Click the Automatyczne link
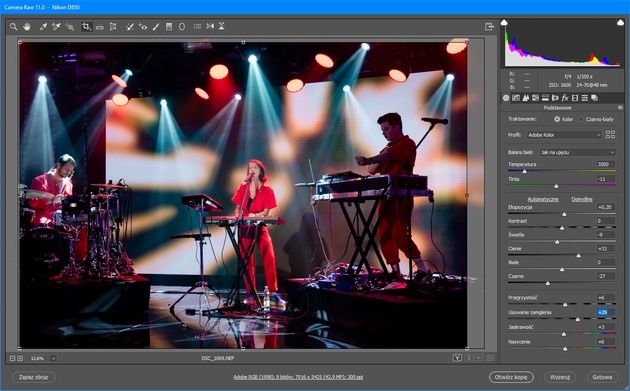 [543, 199]
